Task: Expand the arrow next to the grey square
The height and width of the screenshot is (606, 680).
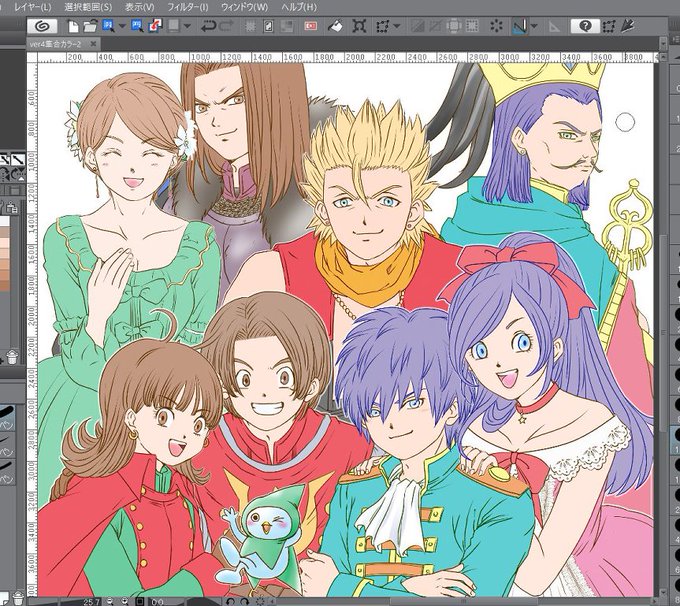Action: point(187,26)
